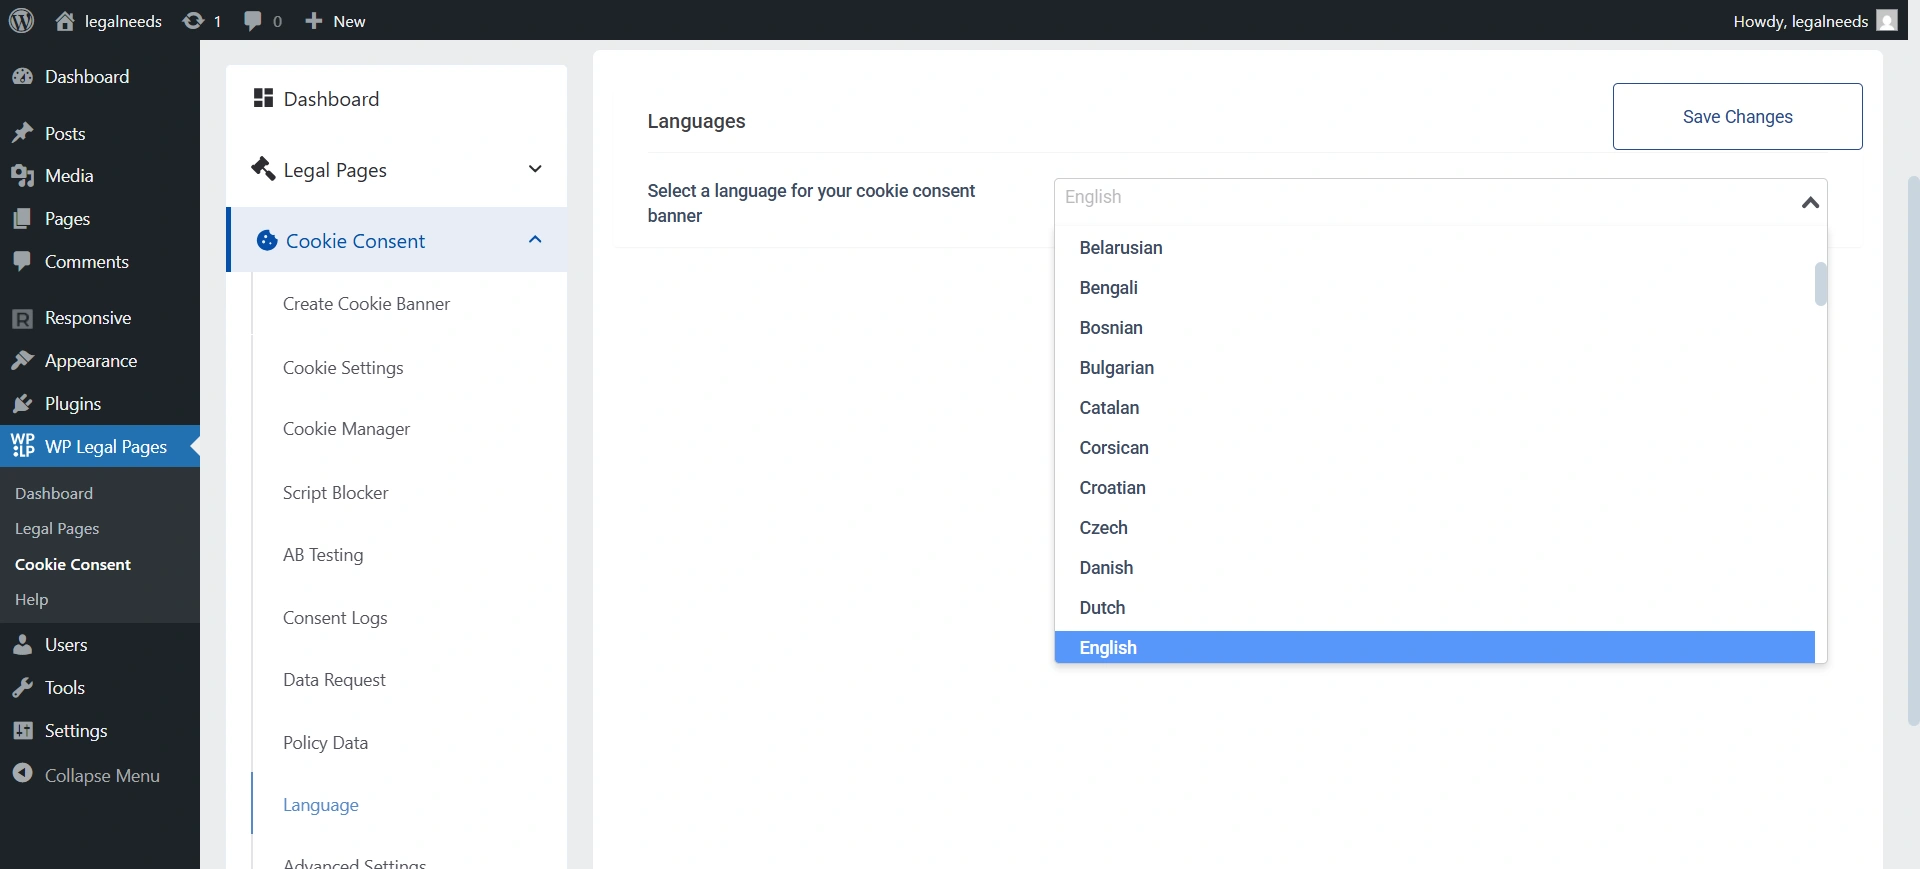
Task: Open Script Blocker submenu item
Action: pyautogui.click(x=335, y=493)
